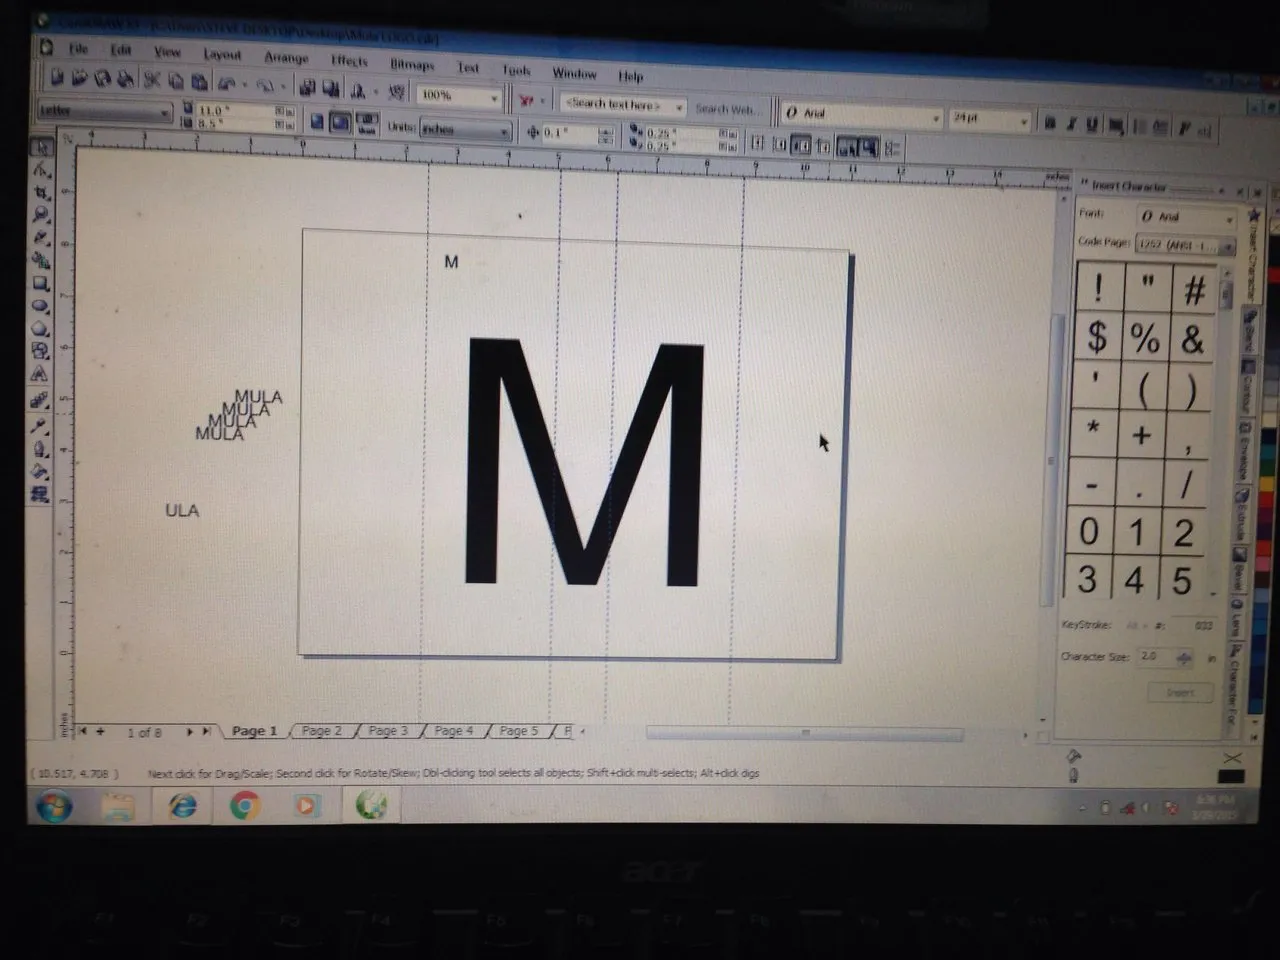The width and height of the screenshot is (1280, 960).
Task: Toggle Bold text formatting
Action: [1049, 124]
